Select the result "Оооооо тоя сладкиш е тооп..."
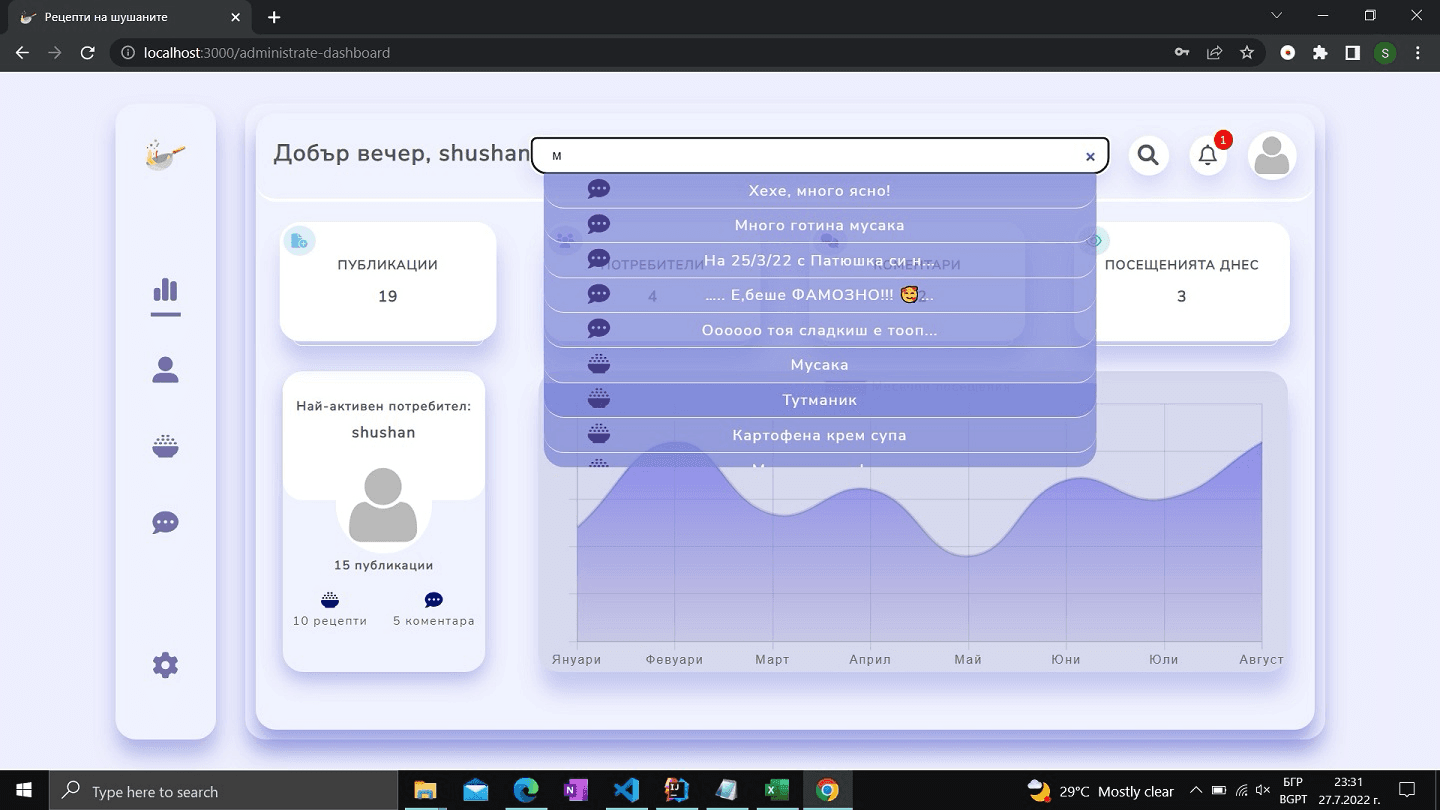 tap(820, 330)
